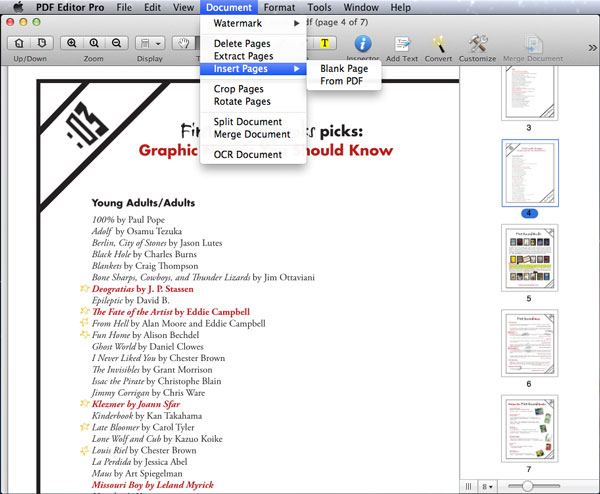Open the File menu
Screen dimensions: 600x494
click(x=124, y=7)
